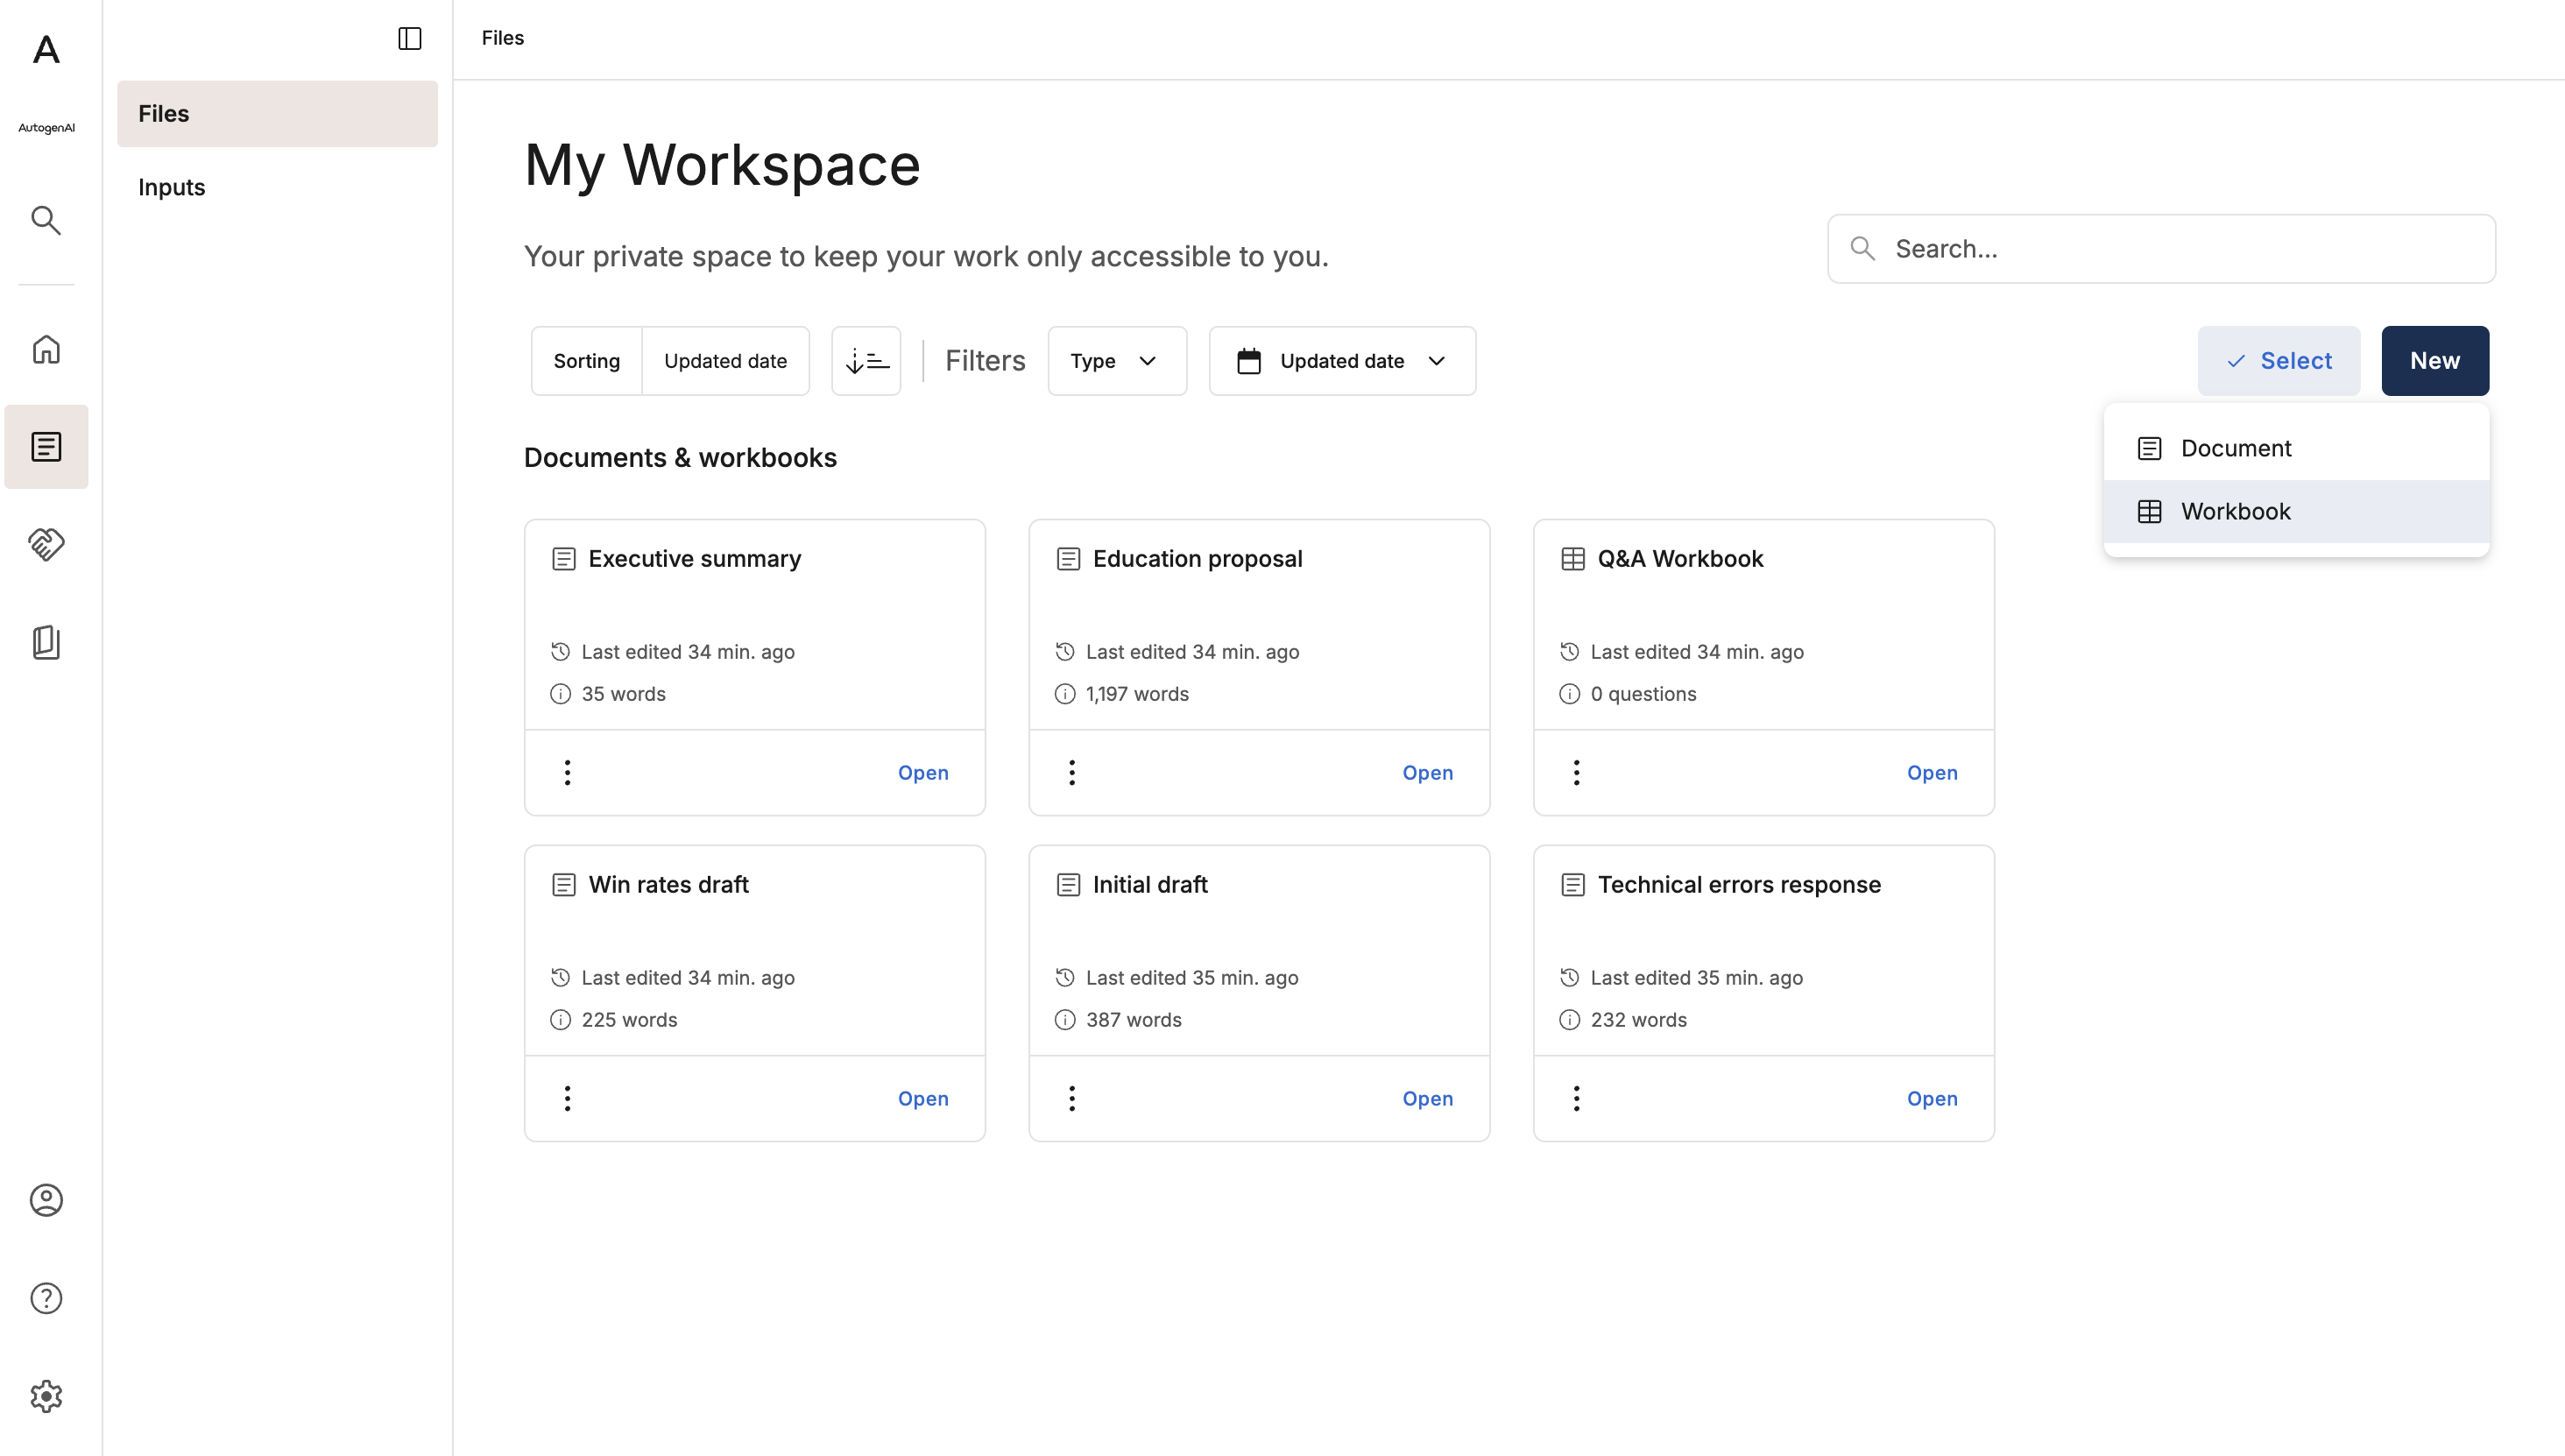Select Files in the side panel

point(277,113)
